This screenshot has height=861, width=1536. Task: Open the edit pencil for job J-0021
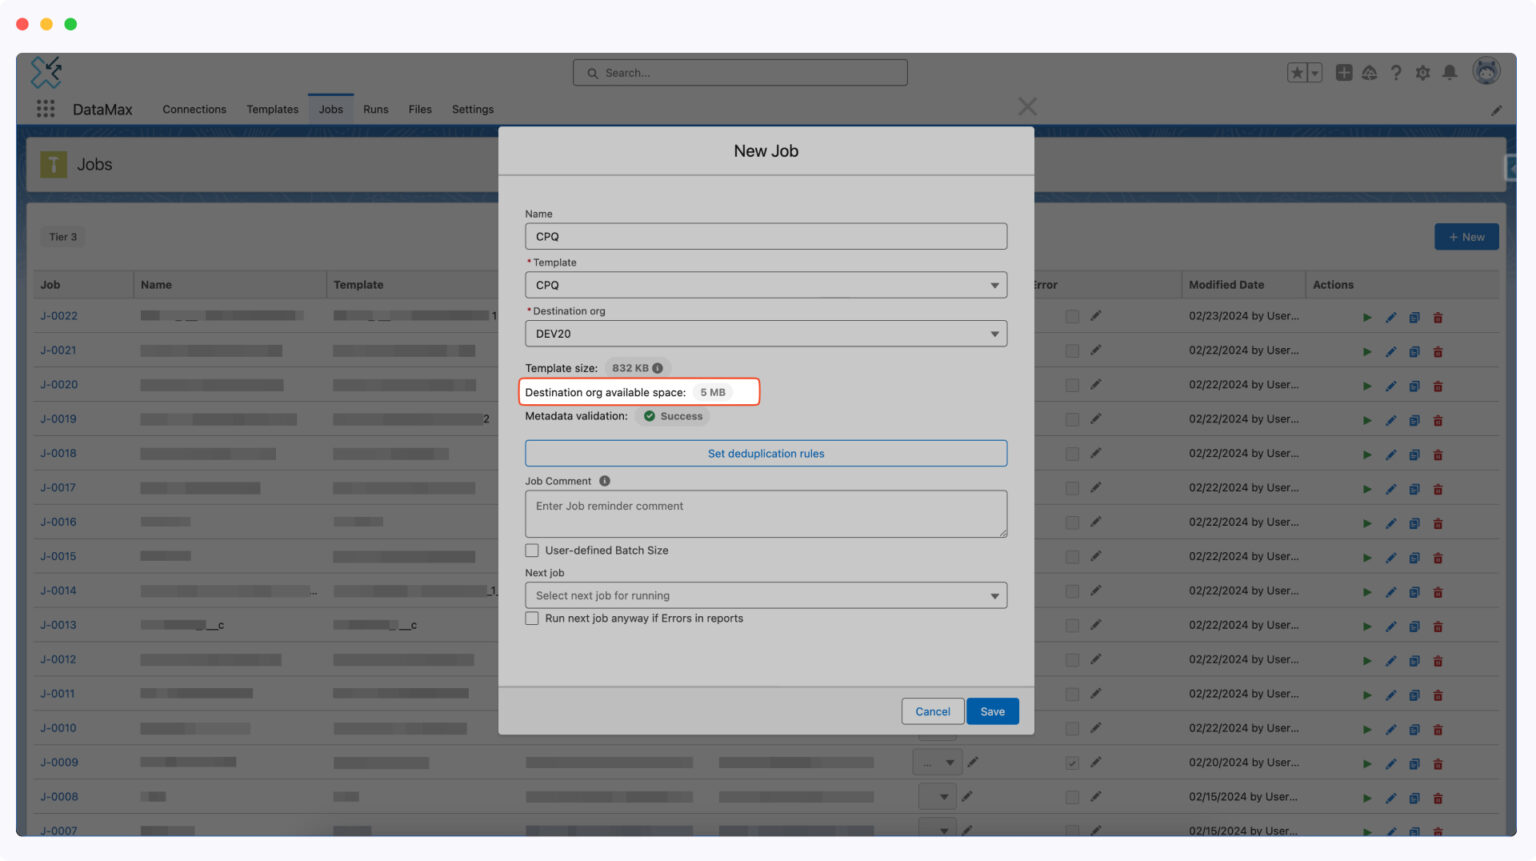tap(1391, 350)
